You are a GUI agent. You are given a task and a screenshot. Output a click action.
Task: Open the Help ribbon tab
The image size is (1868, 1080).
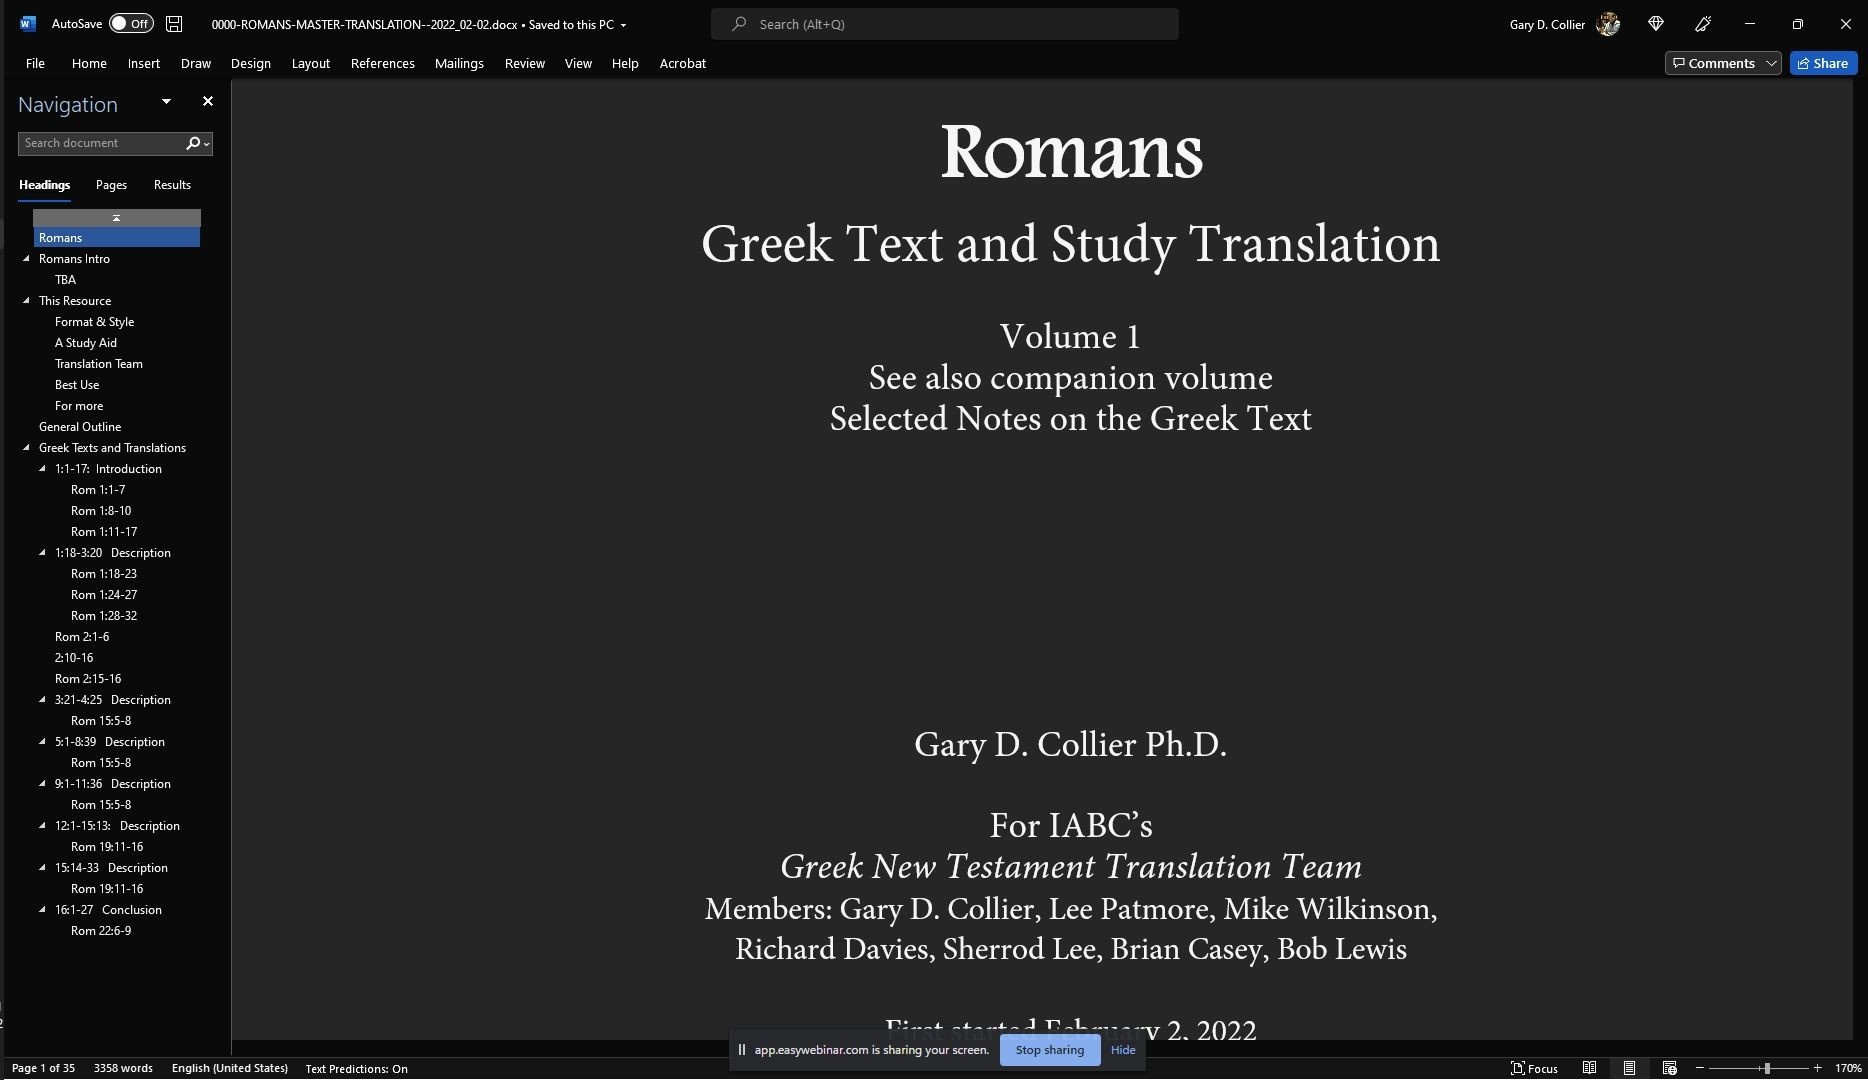tap(625, 63)
